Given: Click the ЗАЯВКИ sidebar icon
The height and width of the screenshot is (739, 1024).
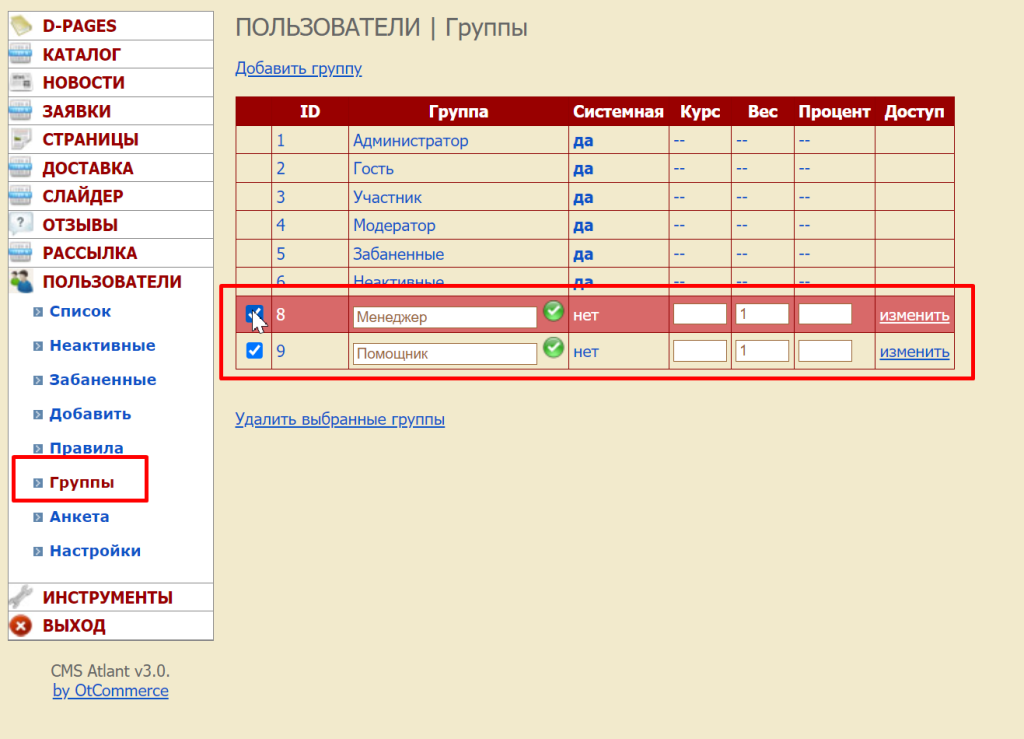Looking at the screenshot, I should [x=21, y=111].
